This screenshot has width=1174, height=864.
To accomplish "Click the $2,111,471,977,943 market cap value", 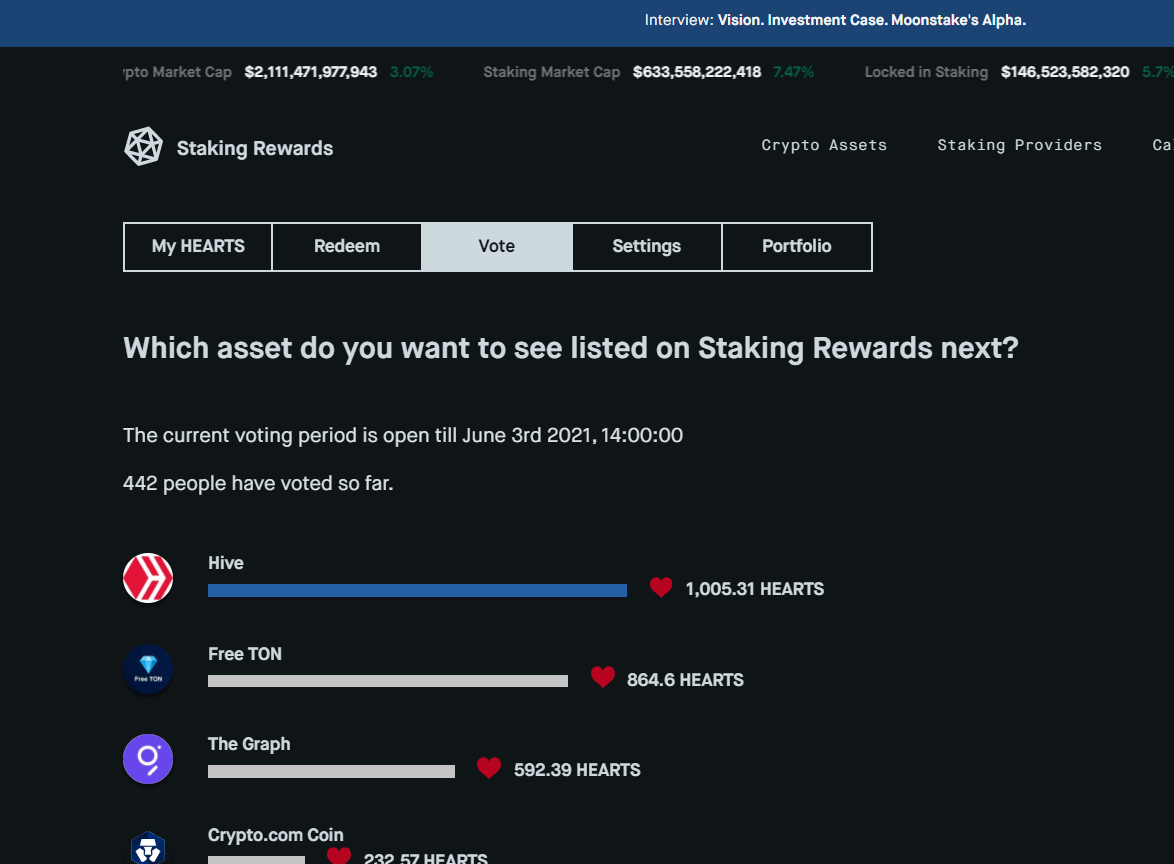I will point(311,72).
